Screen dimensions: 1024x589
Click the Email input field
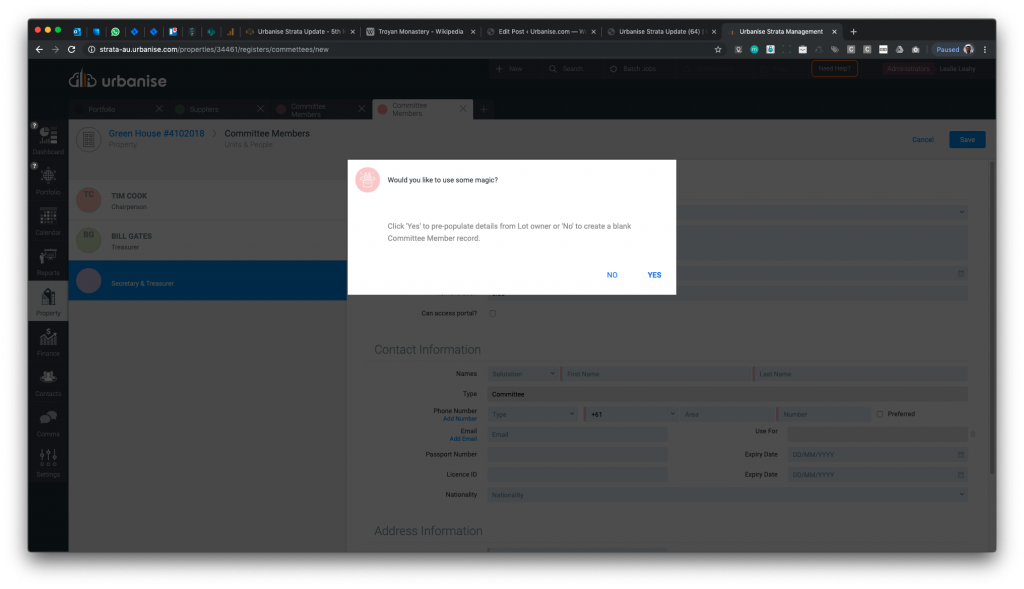point(578,435)
